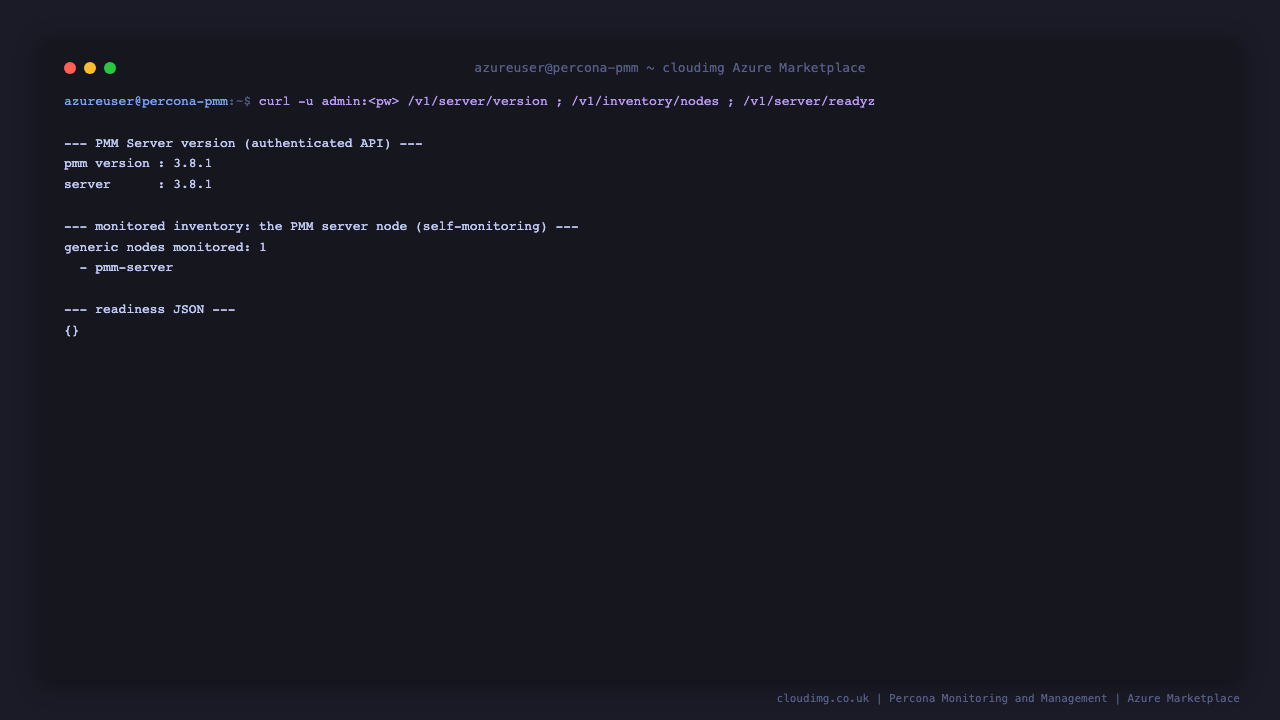Click the green maximize window dot
This screenshot has height=720, width=1280.
[x=110, y=68]
